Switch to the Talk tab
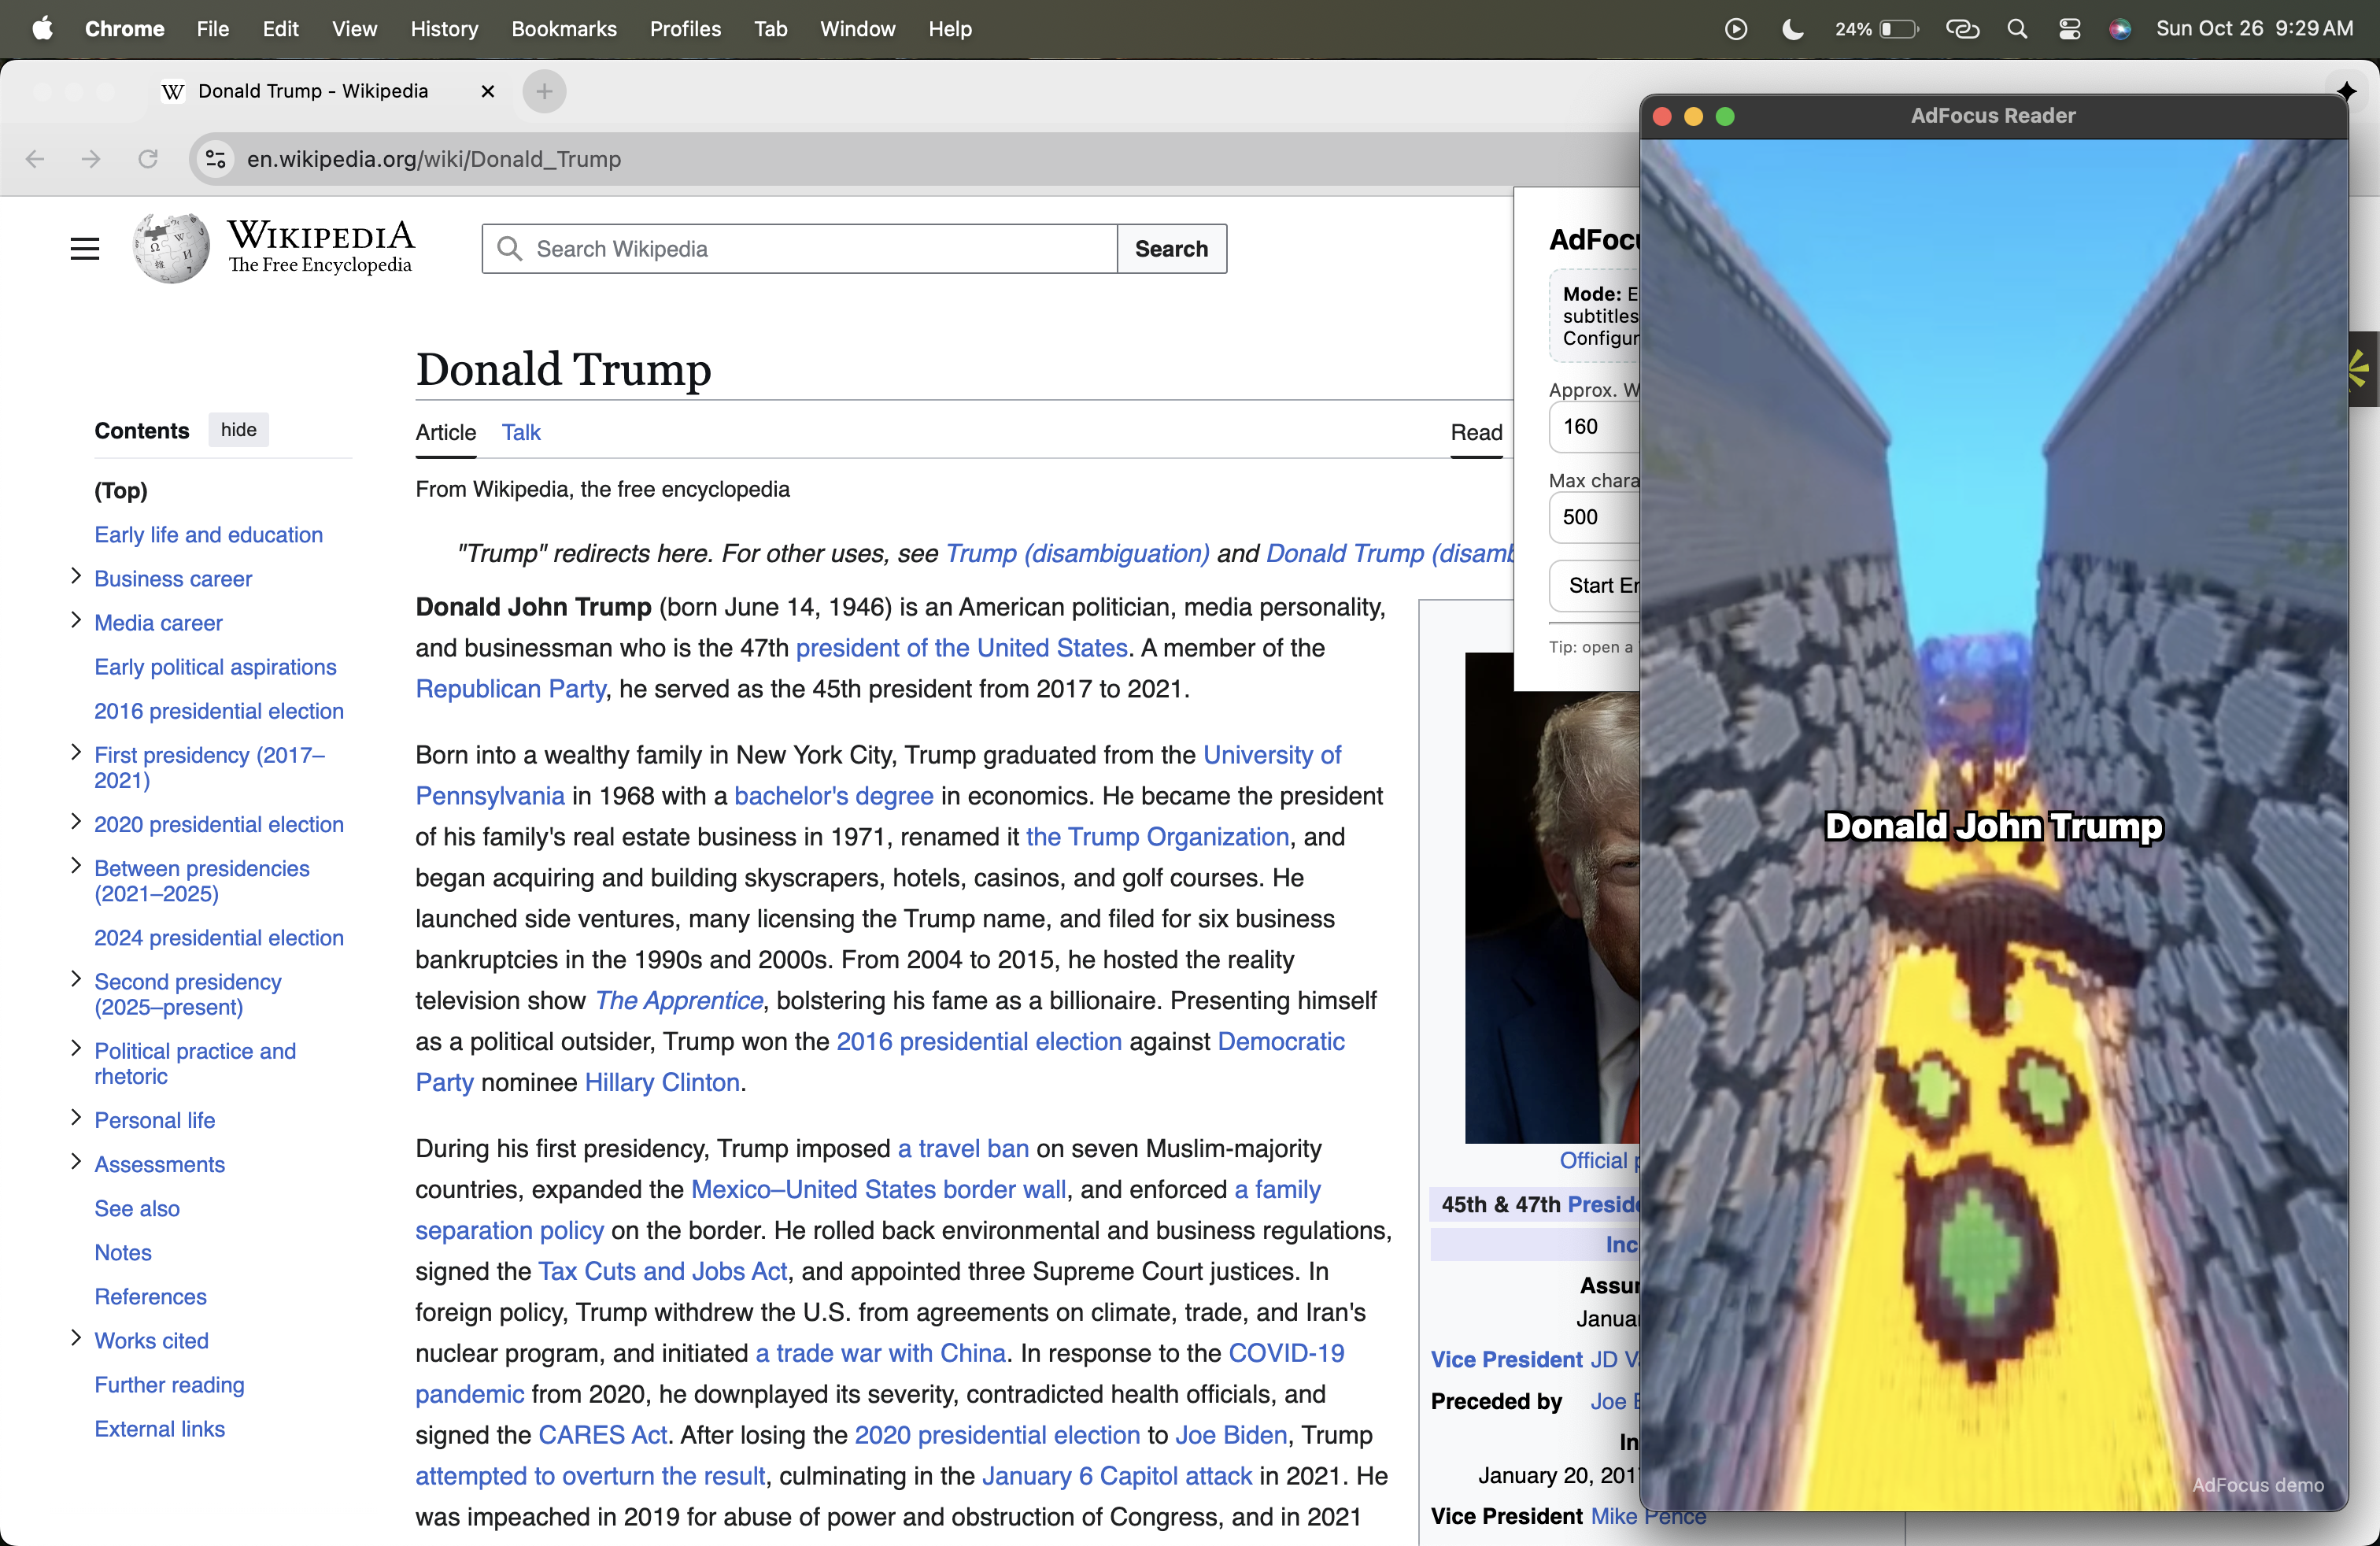The width and height of the screenshot is (2380, 1546). pos(520,432)
